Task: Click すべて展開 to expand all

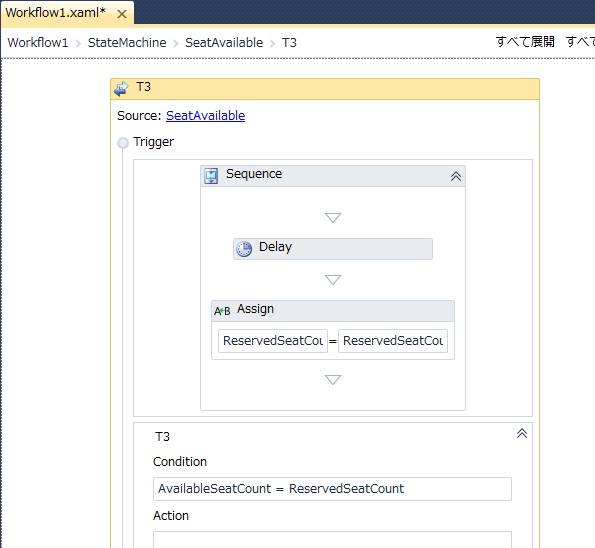Action: click(x=525, y=42)
